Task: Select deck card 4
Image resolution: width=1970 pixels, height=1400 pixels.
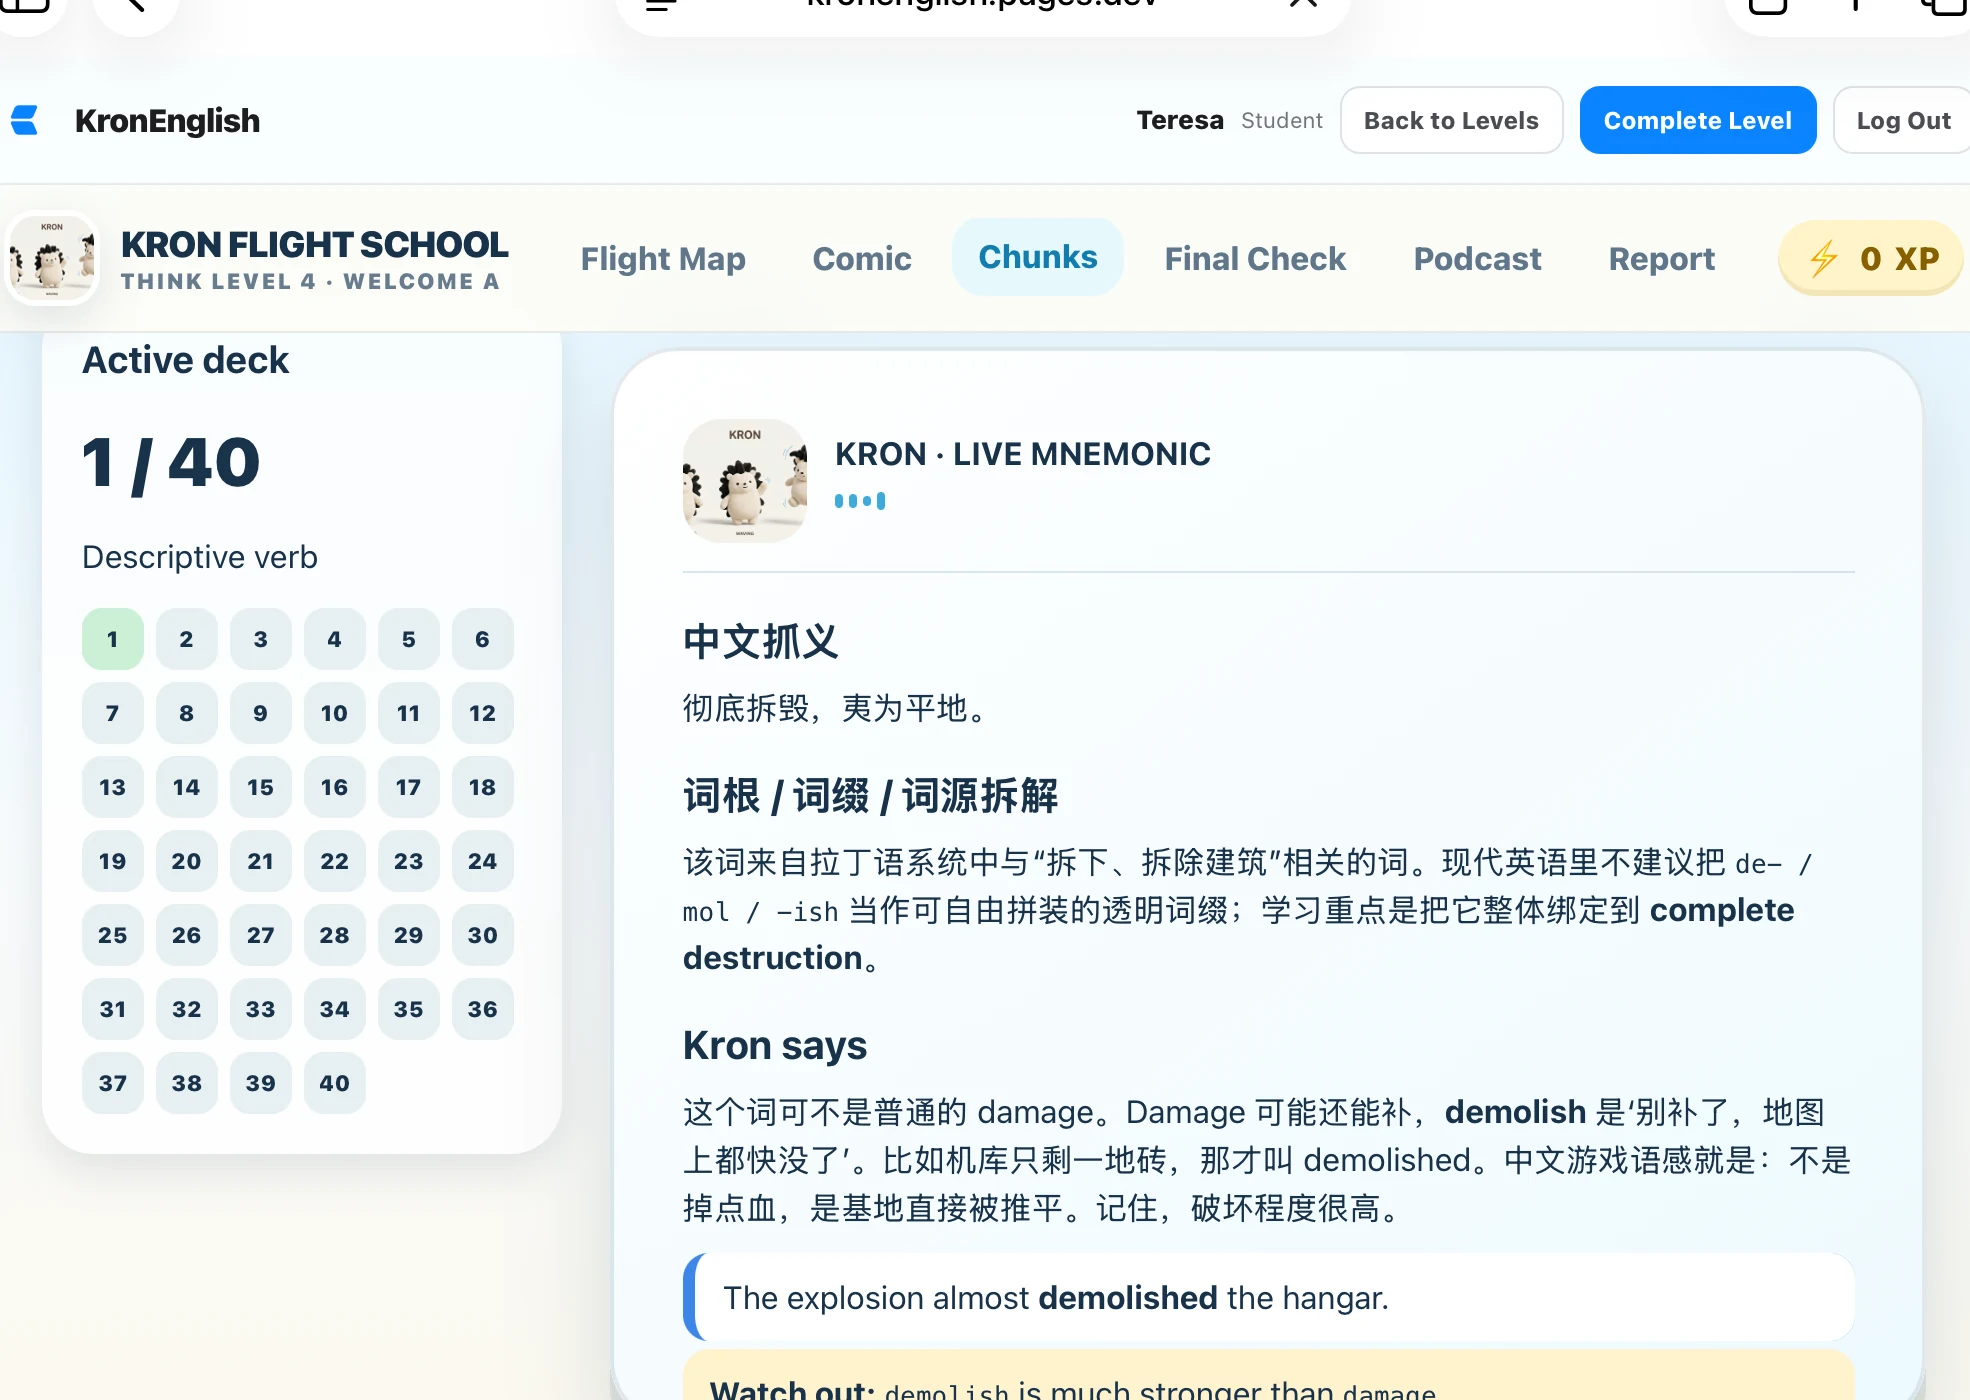Action: [x=335, y=639]
